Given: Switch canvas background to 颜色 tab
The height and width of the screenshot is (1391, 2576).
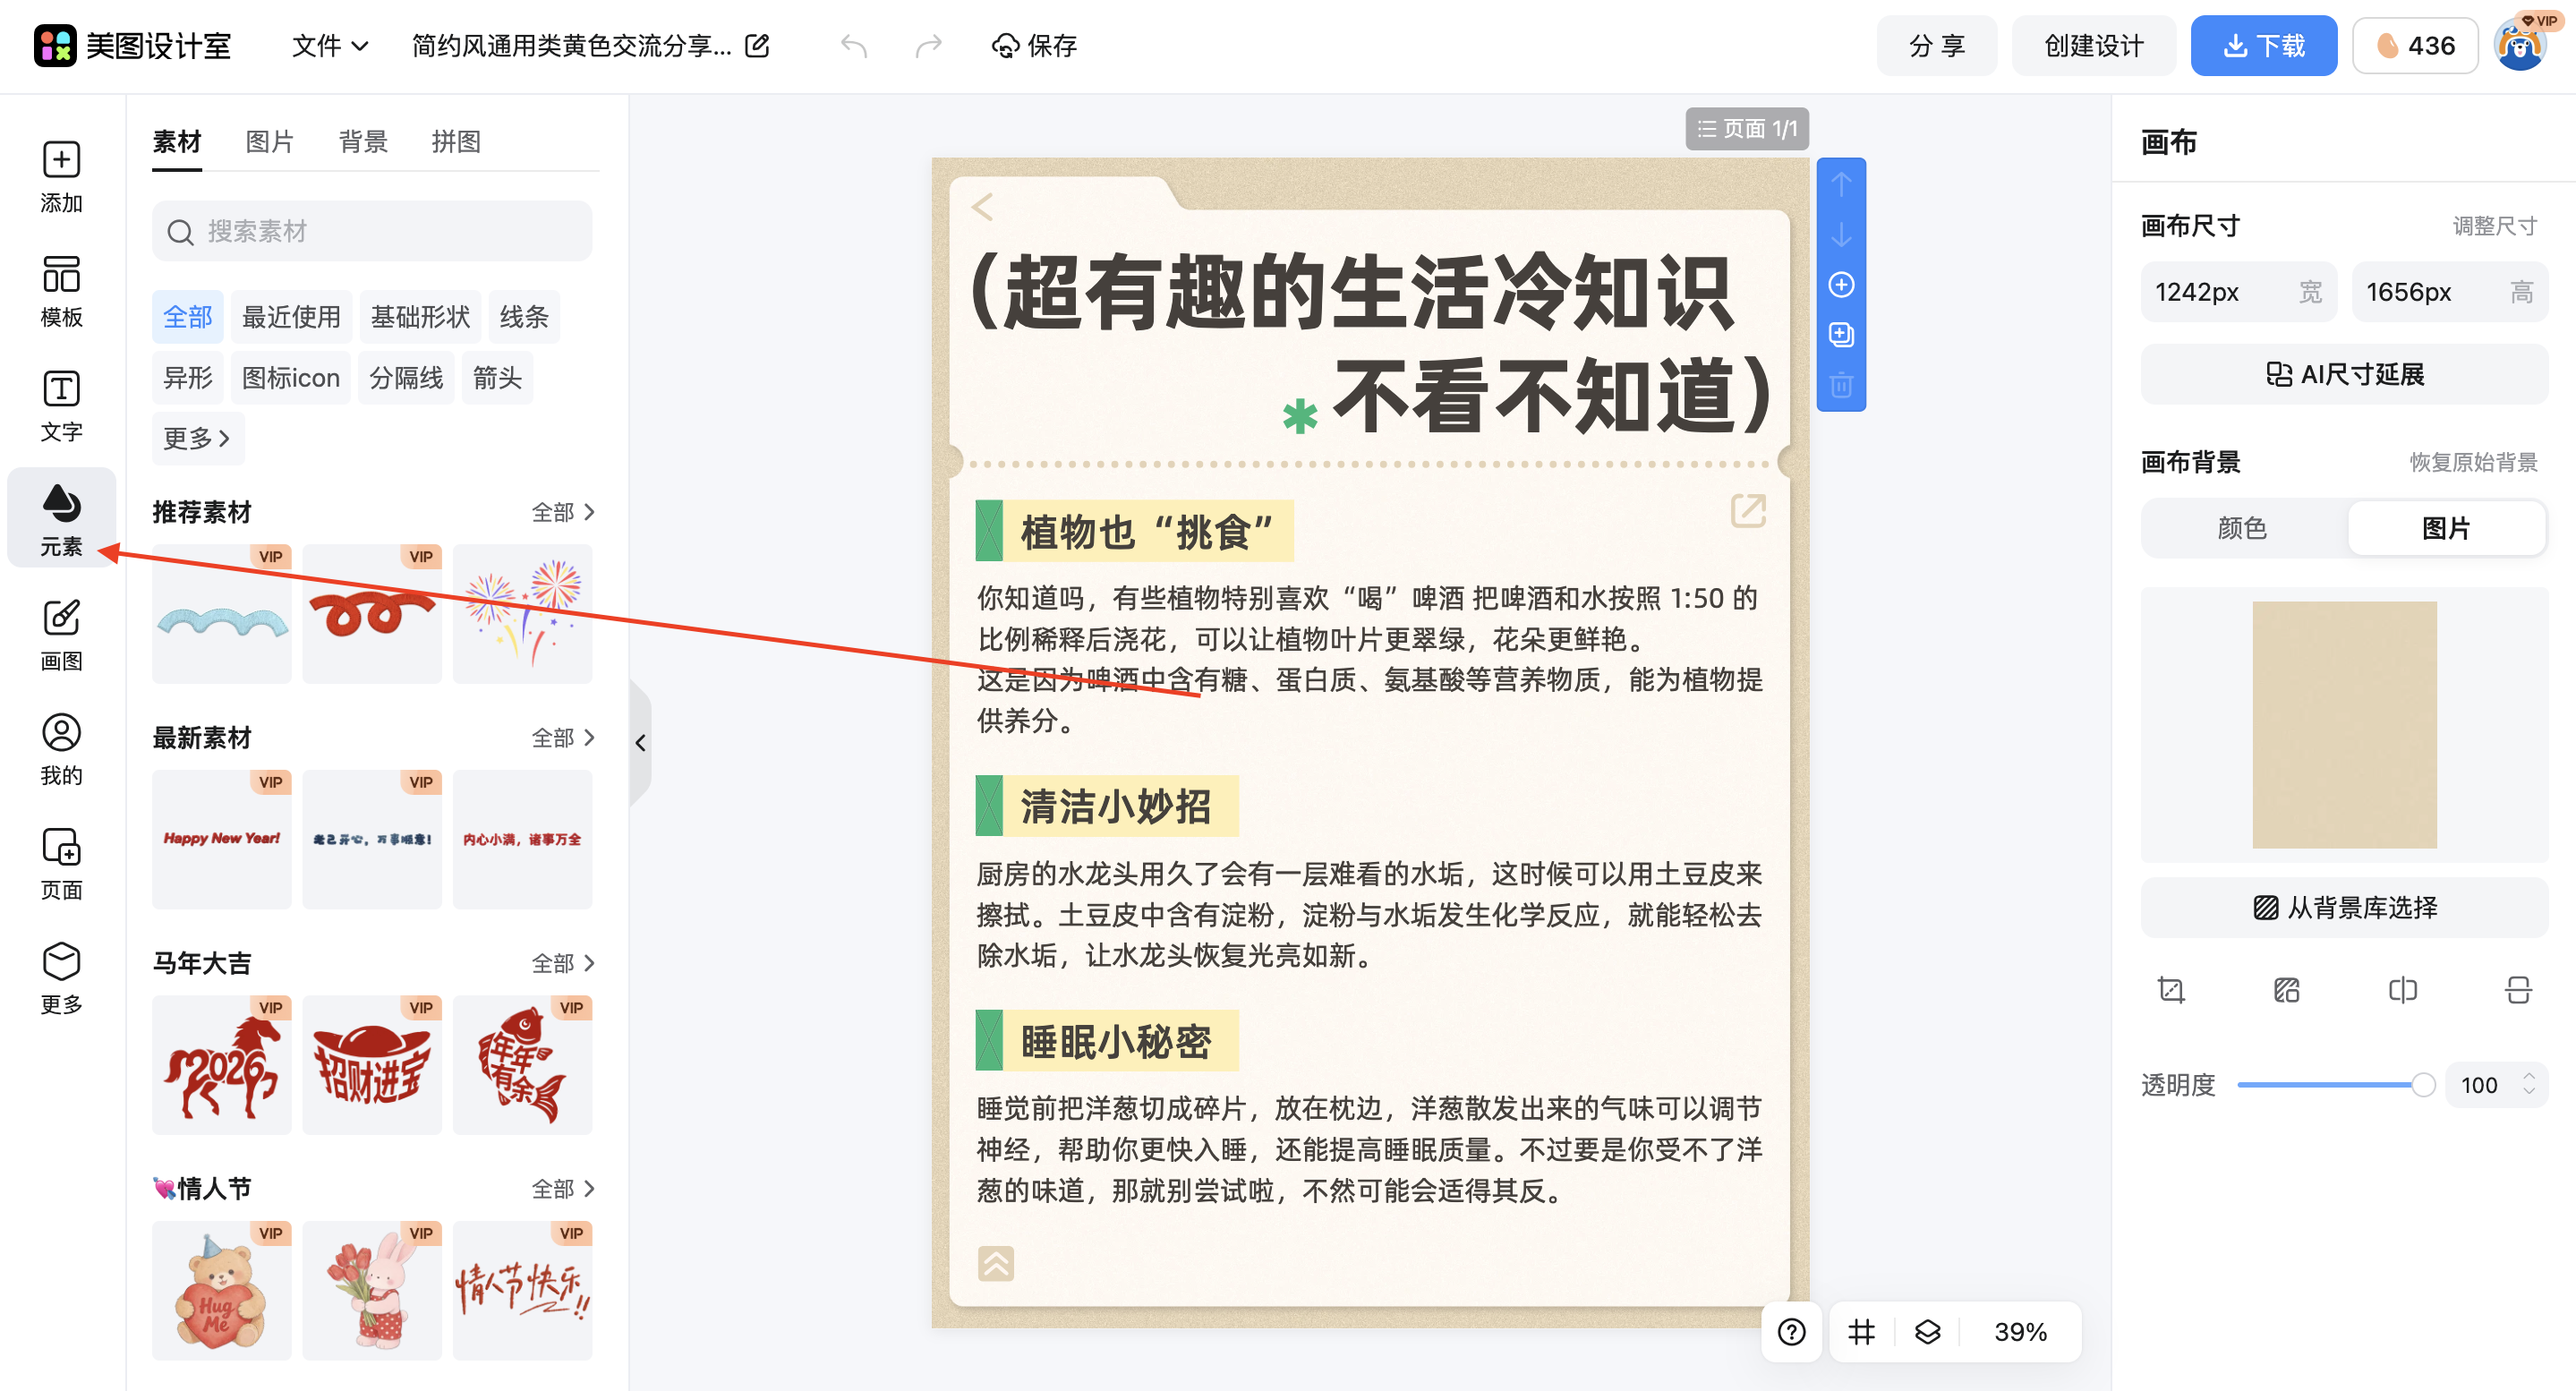Looking at the screenshot, I should [x=2242, y=528].
